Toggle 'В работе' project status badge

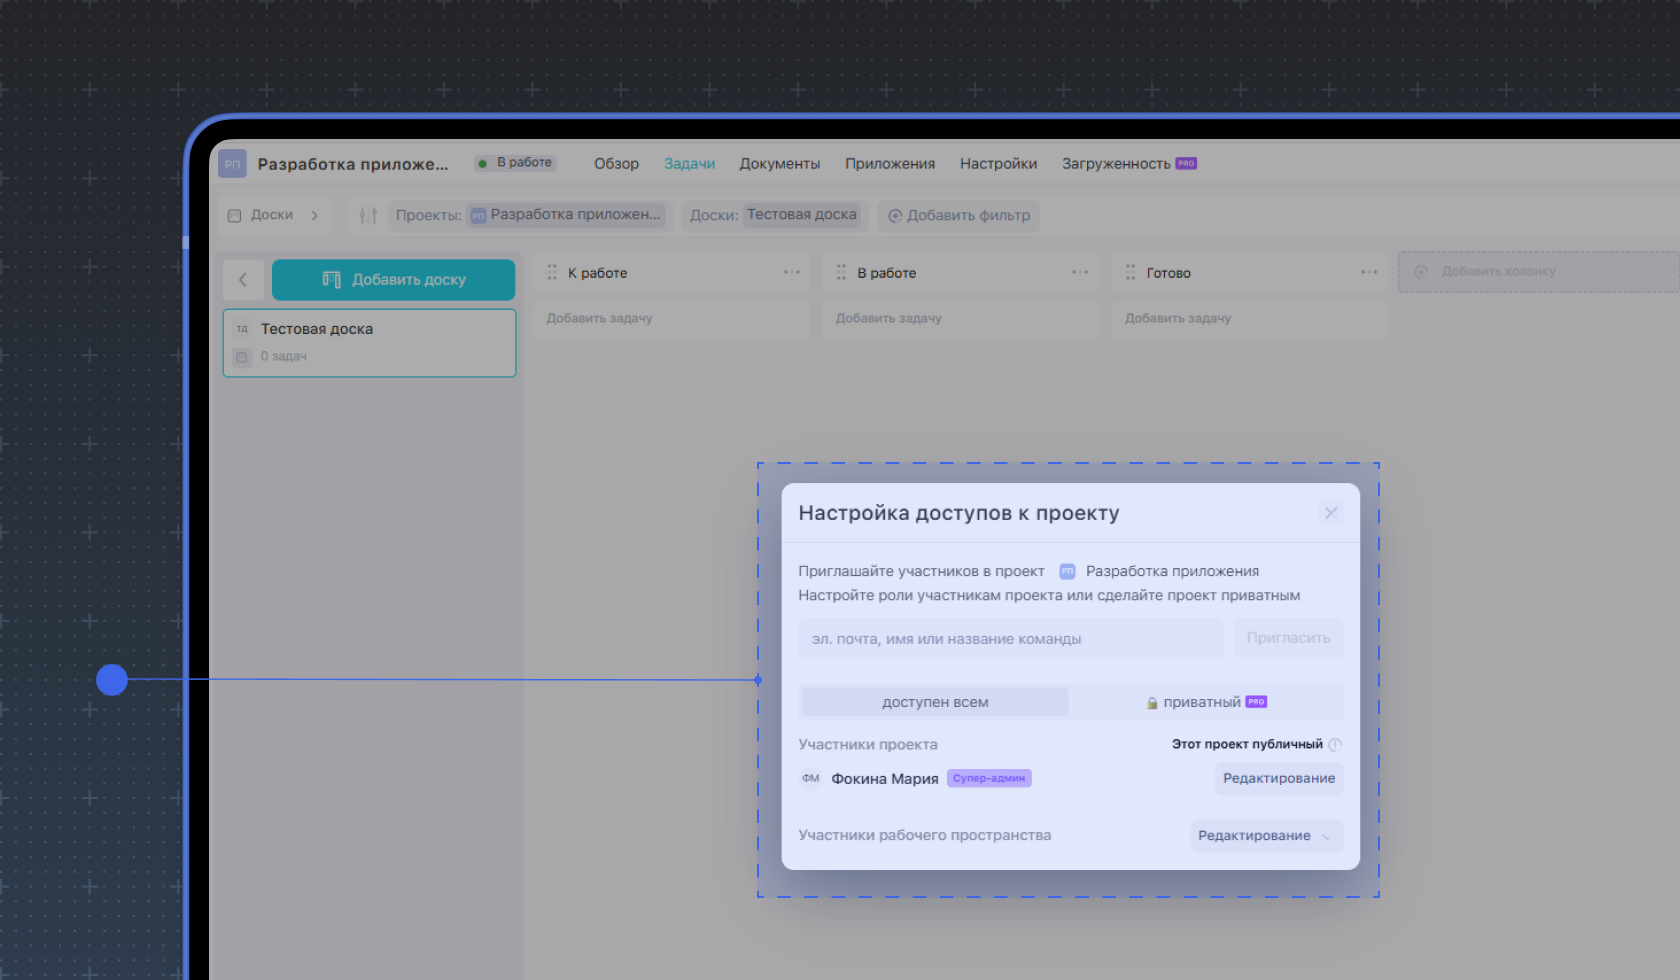click(514, 161)
